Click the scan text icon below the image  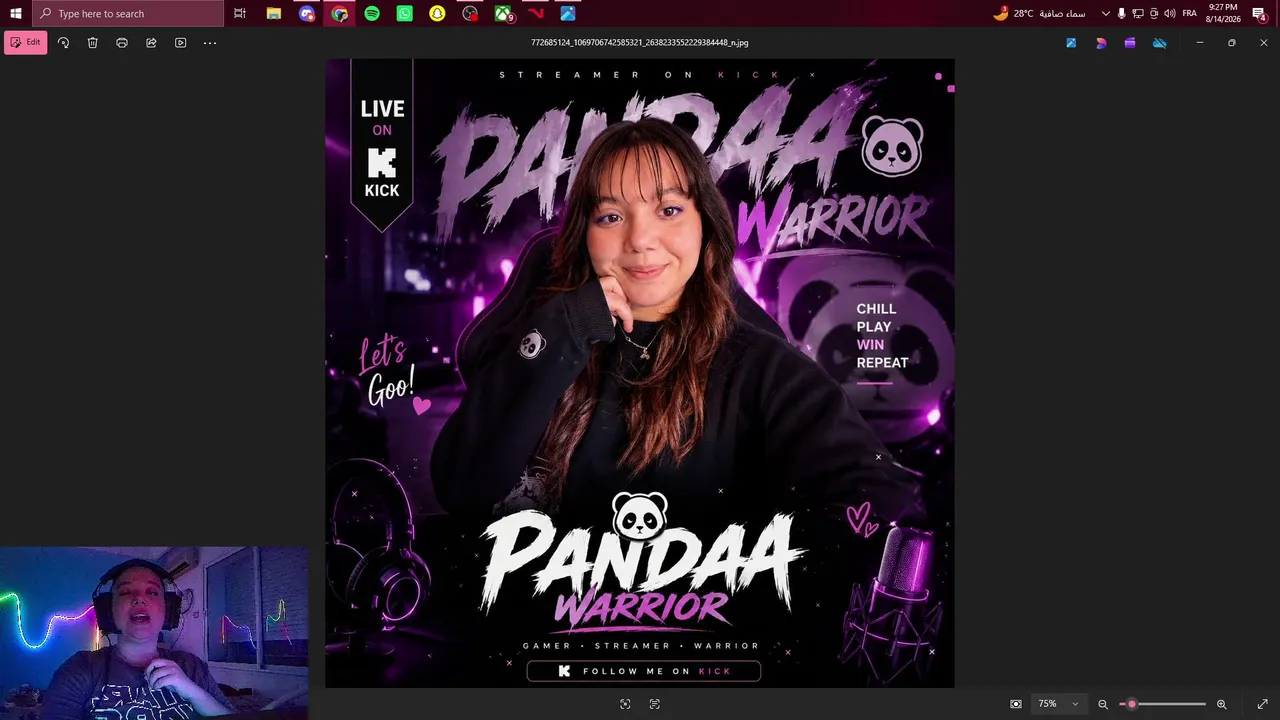click(x=655, y=704)
